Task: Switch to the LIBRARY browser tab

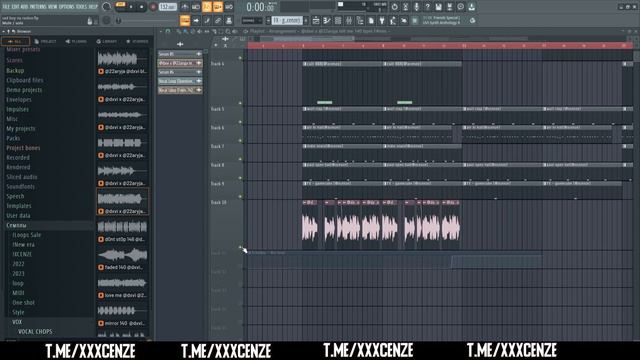Action: 107,41
